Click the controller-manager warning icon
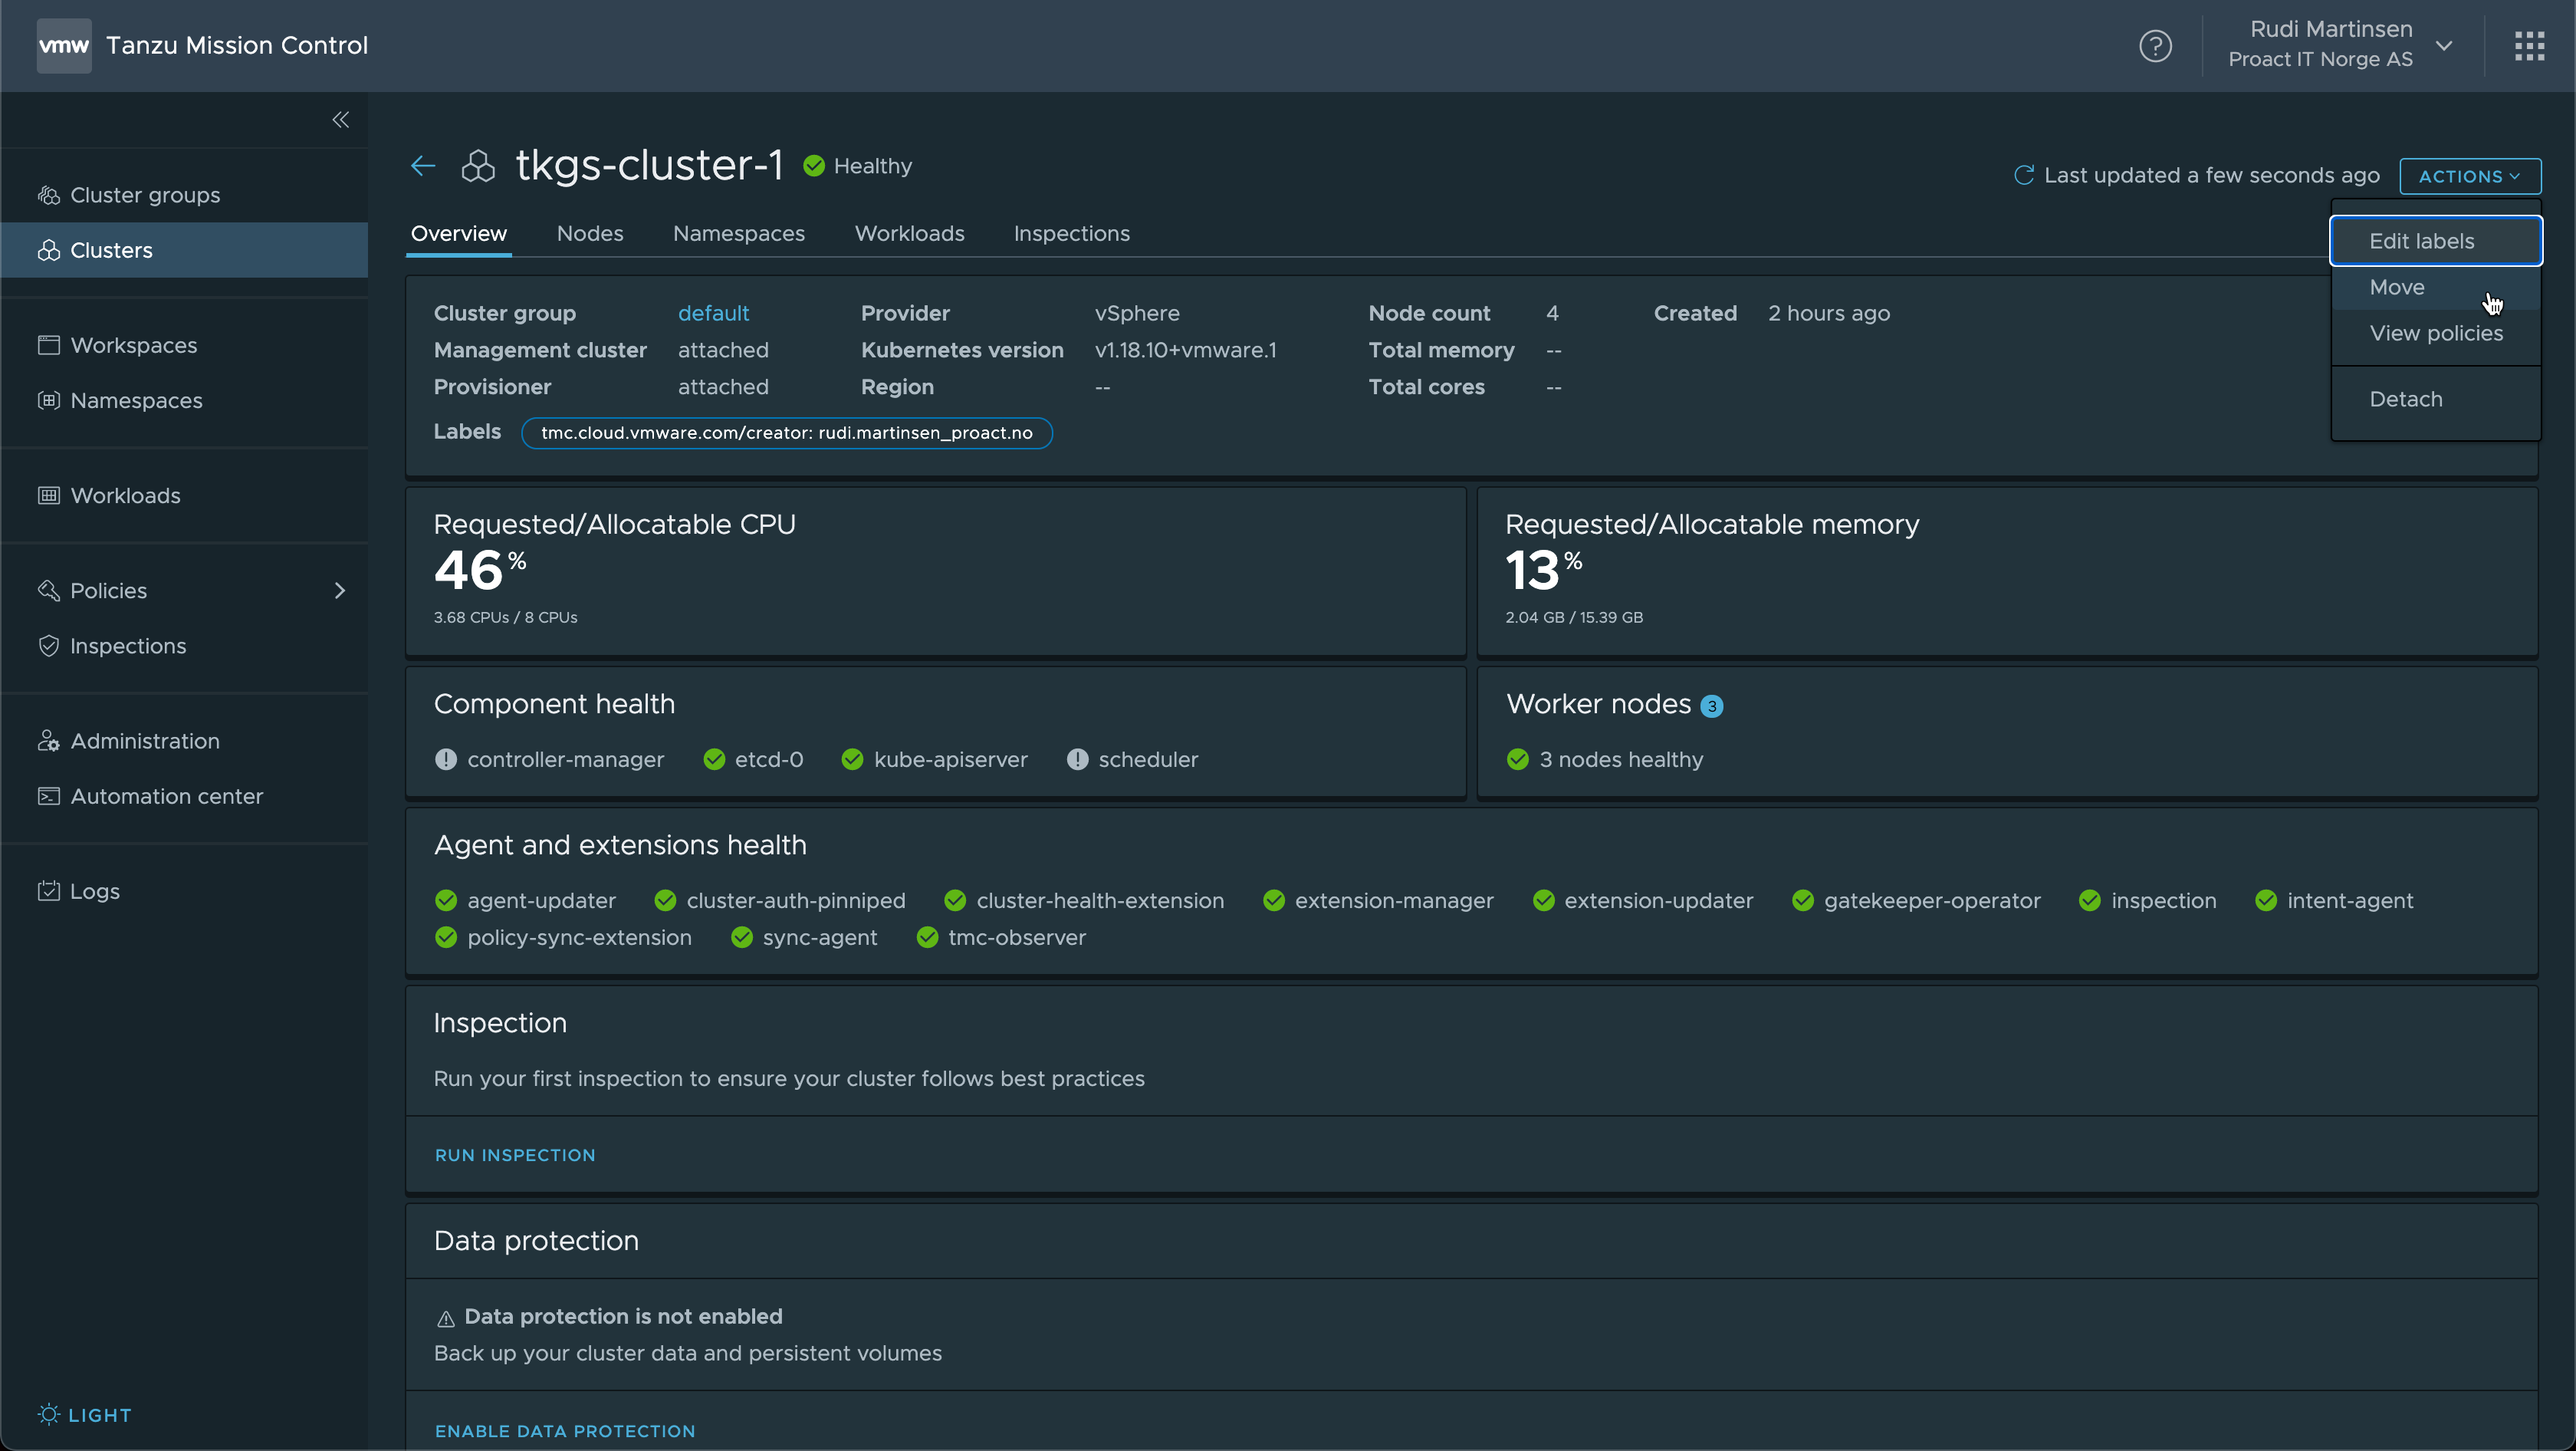This screenshot has height=1451, width=2576. click(x=446, y=760)
